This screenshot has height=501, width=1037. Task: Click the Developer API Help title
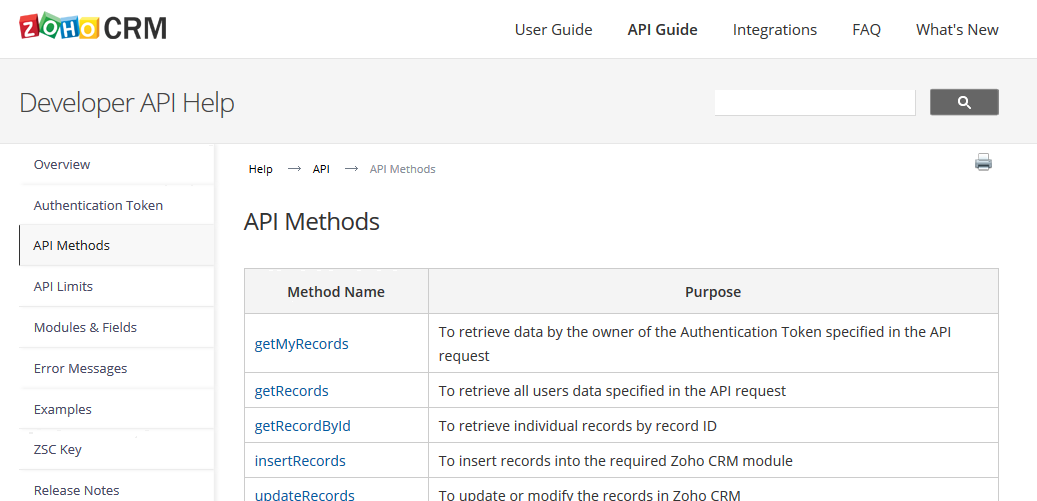pos(127,104)
